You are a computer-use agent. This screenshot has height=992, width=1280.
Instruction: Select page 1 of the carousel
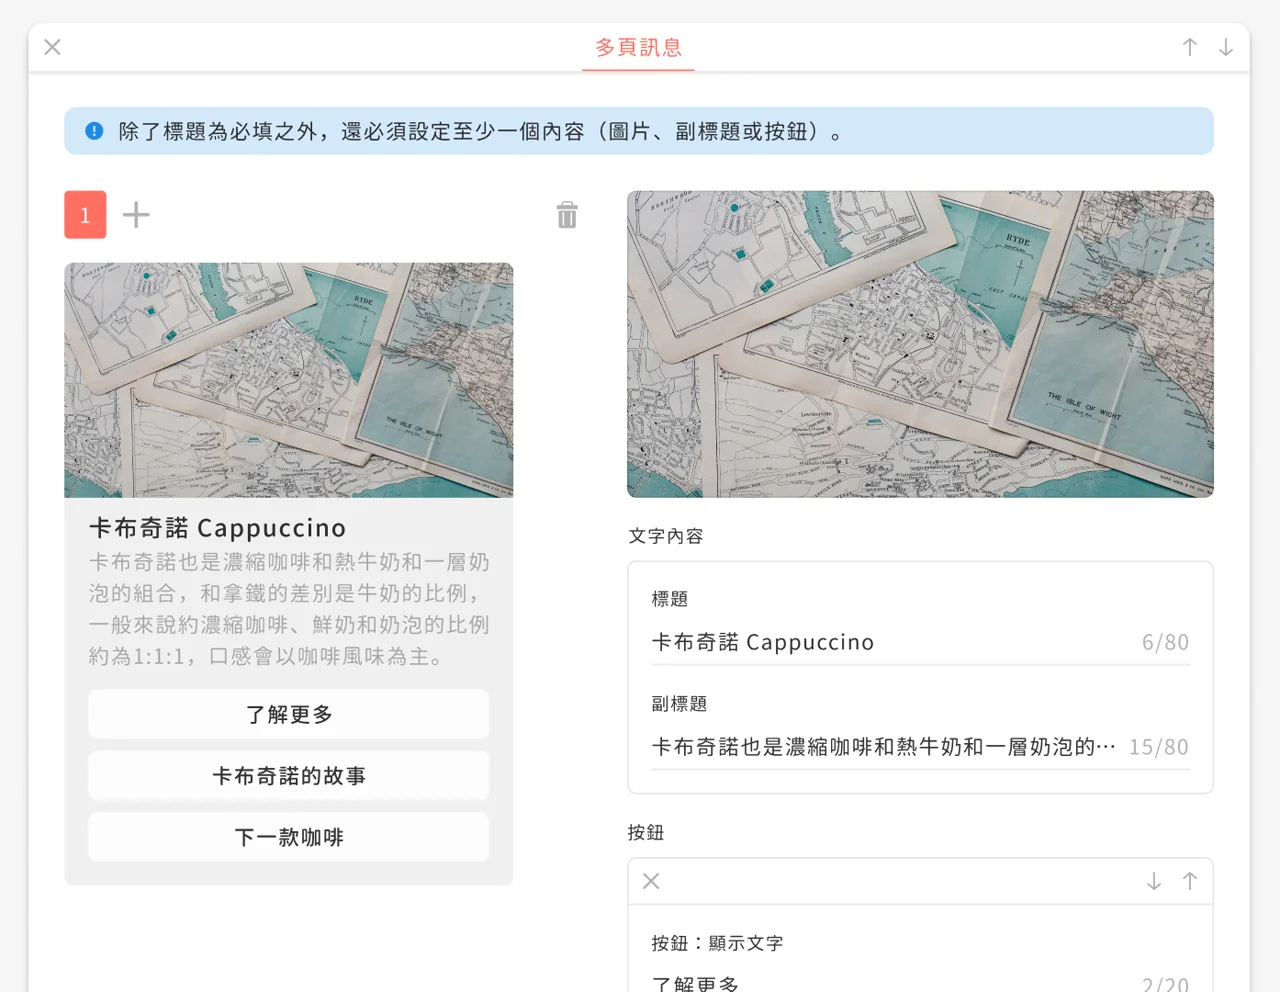pos(85,215)
